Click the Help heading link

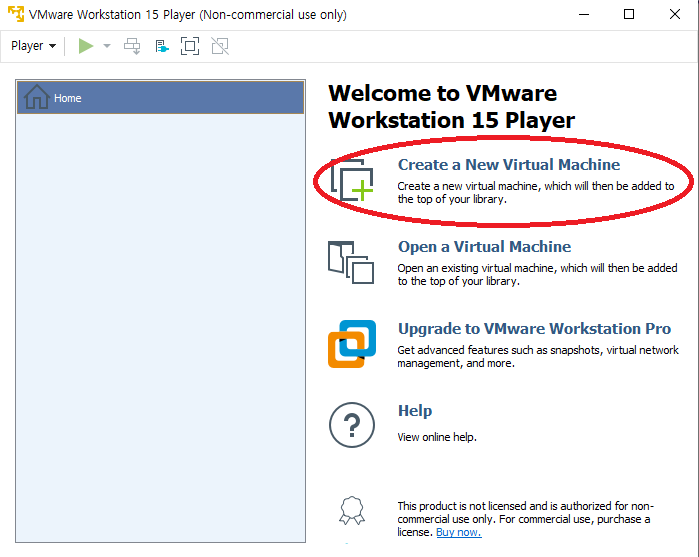(x=415, y=411)
